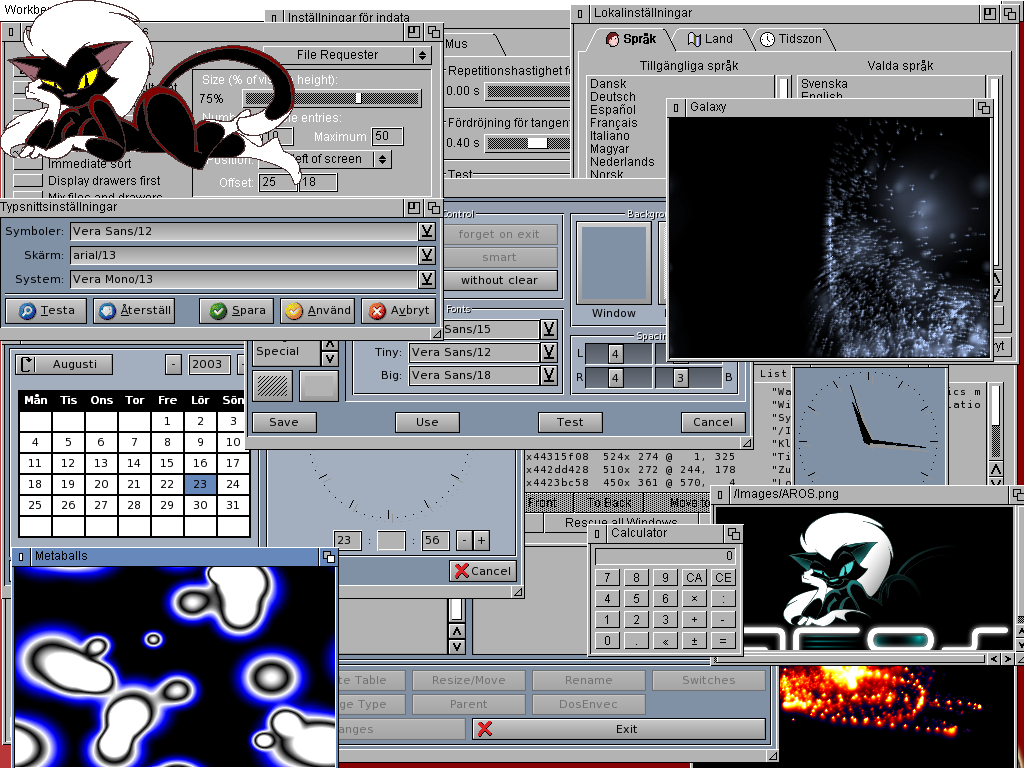Click the Use button
Image resolution: width=1024 pixels, height=768 pixels.
(427, 422)
